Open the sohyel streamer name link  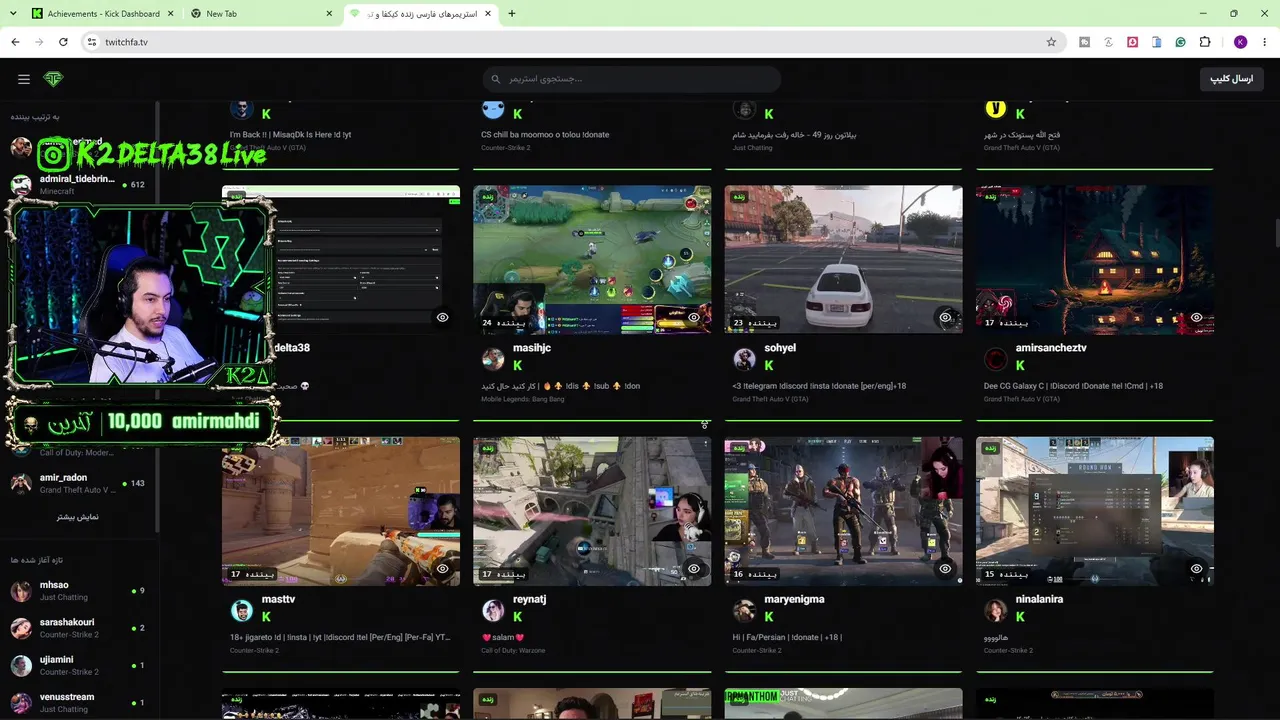780,348
